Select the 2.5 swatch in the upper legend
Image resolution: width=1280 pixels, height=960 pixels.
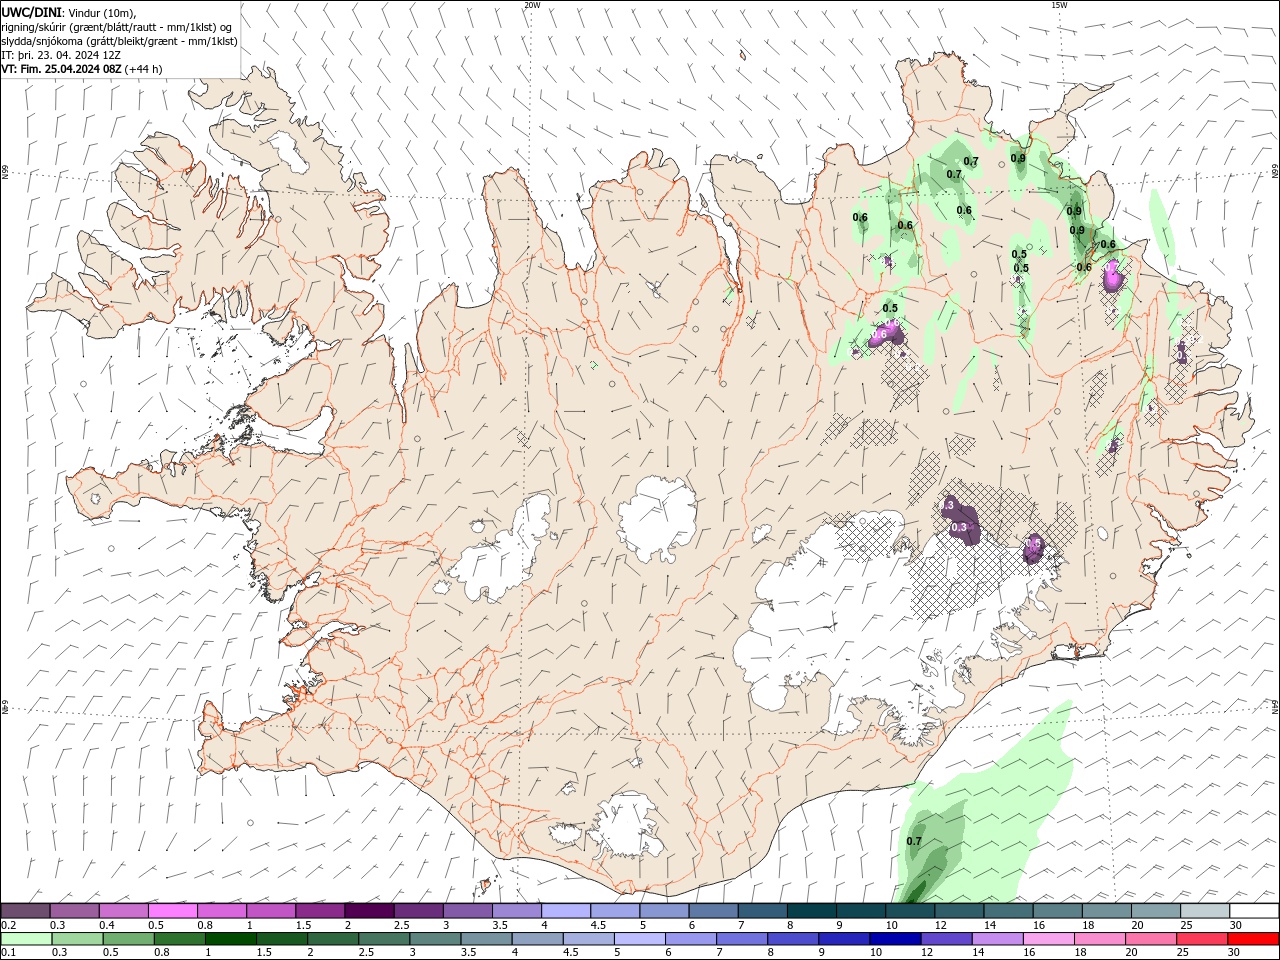point(418,911)
